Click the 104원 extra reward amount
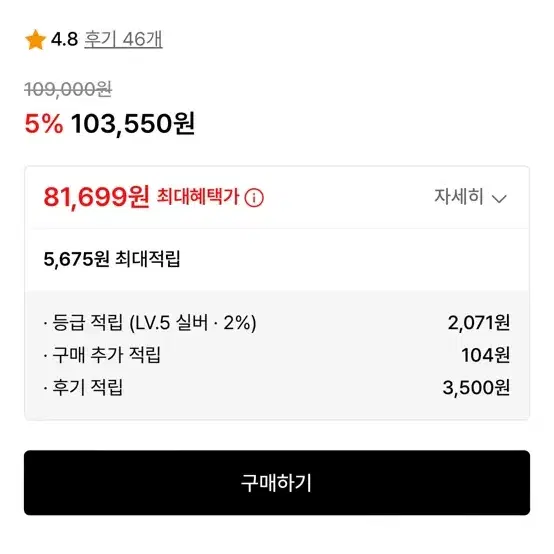Viewport: 554px width, 554px height. point(485,355)
